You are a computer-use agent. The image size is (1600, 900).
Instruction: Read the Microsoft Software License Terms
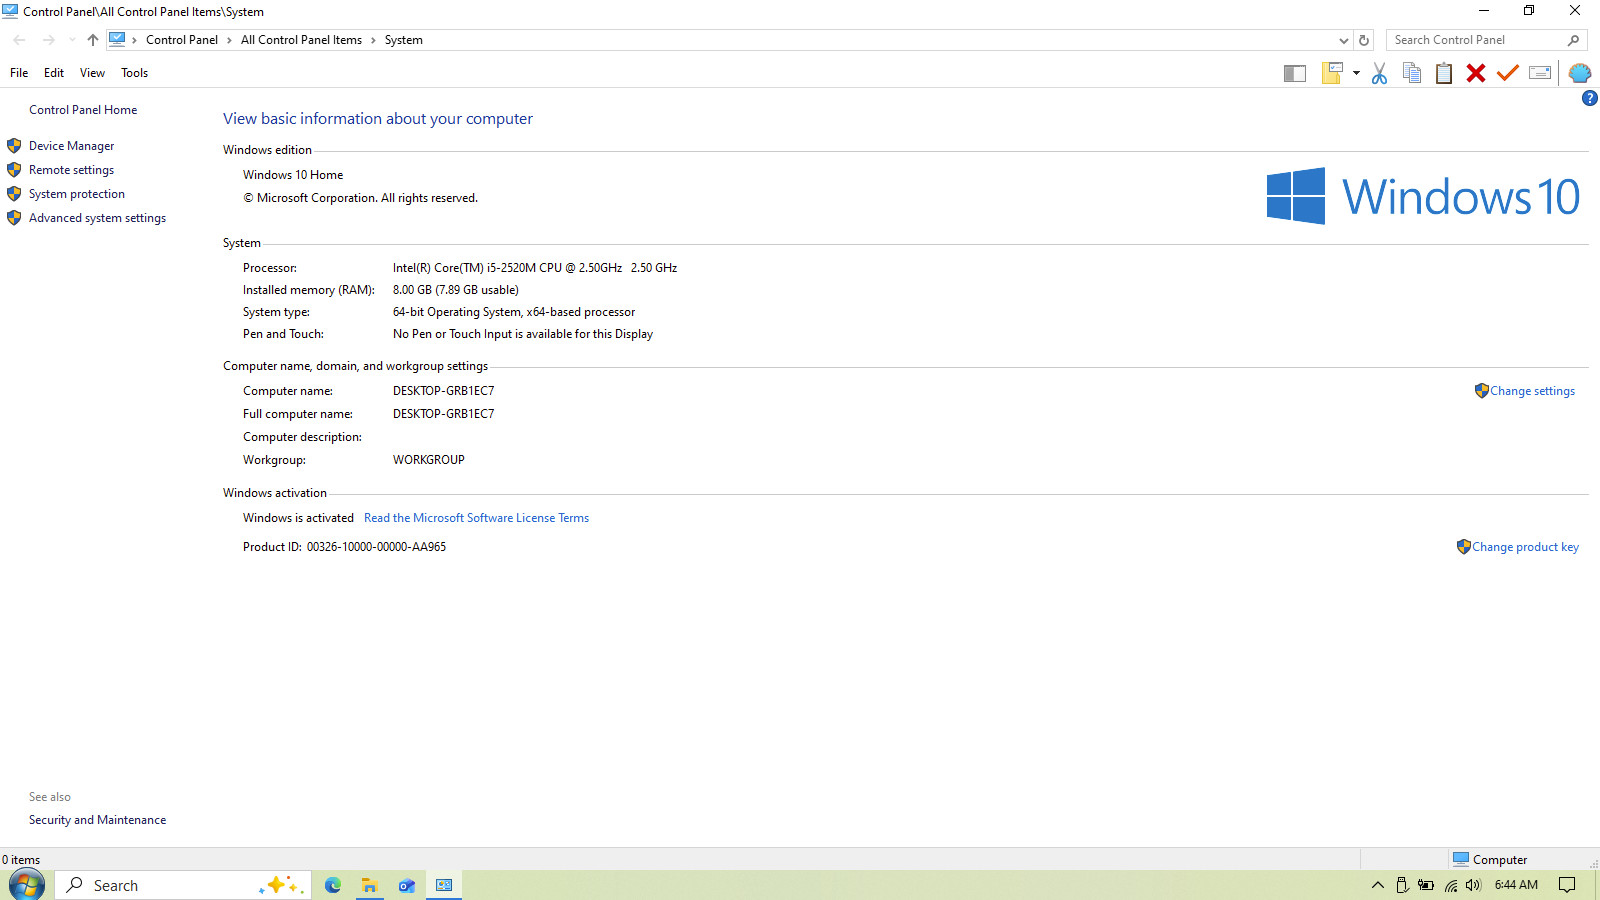click(476, 518)
